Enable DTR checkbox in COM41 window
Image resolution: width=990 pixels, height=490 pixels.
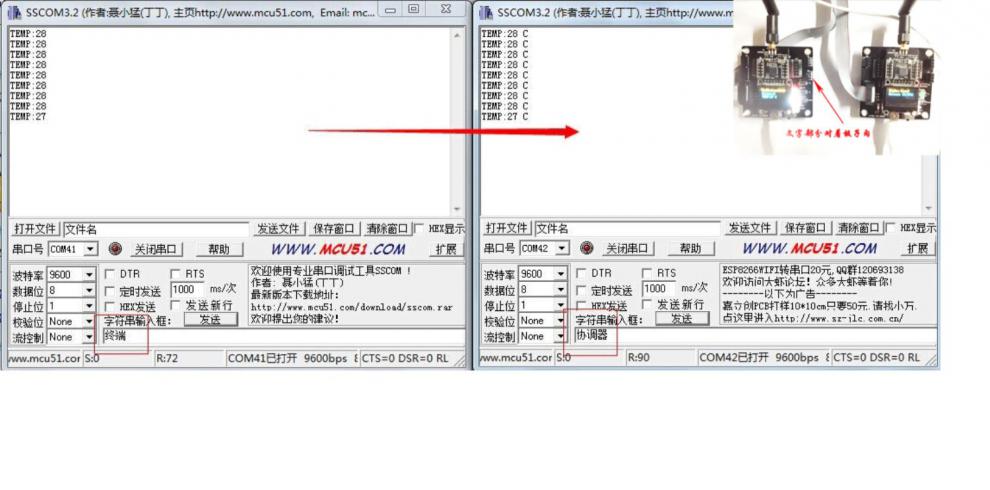(x=110, y=274)
